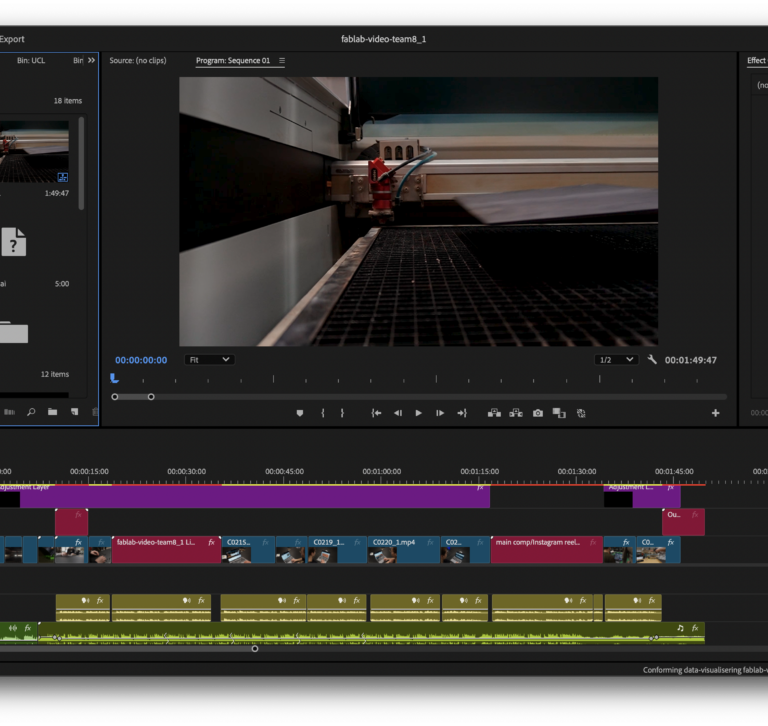Click the Mark In bracket icon

pyautogui.click(x=322, y=413)
